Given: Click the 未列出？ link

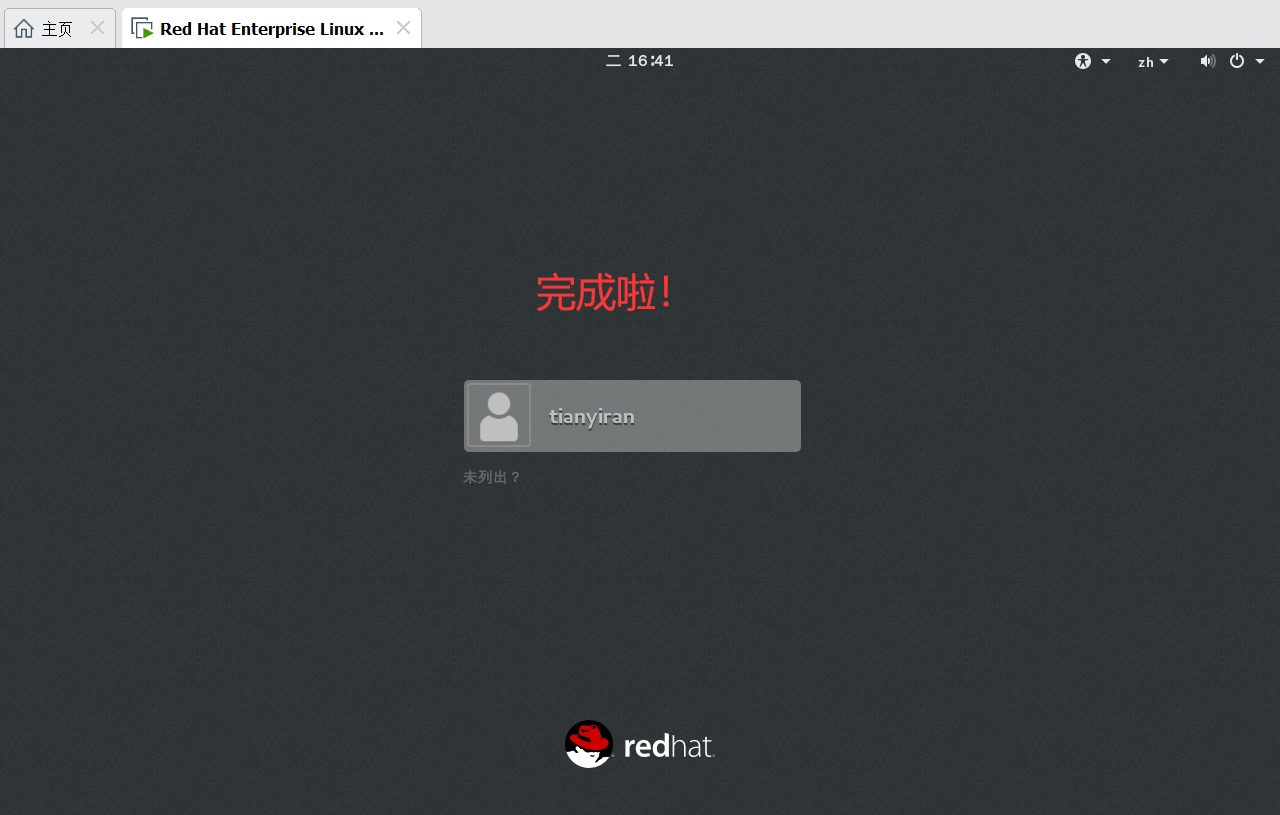Looking at the screenshot, I should coord(492,477).
